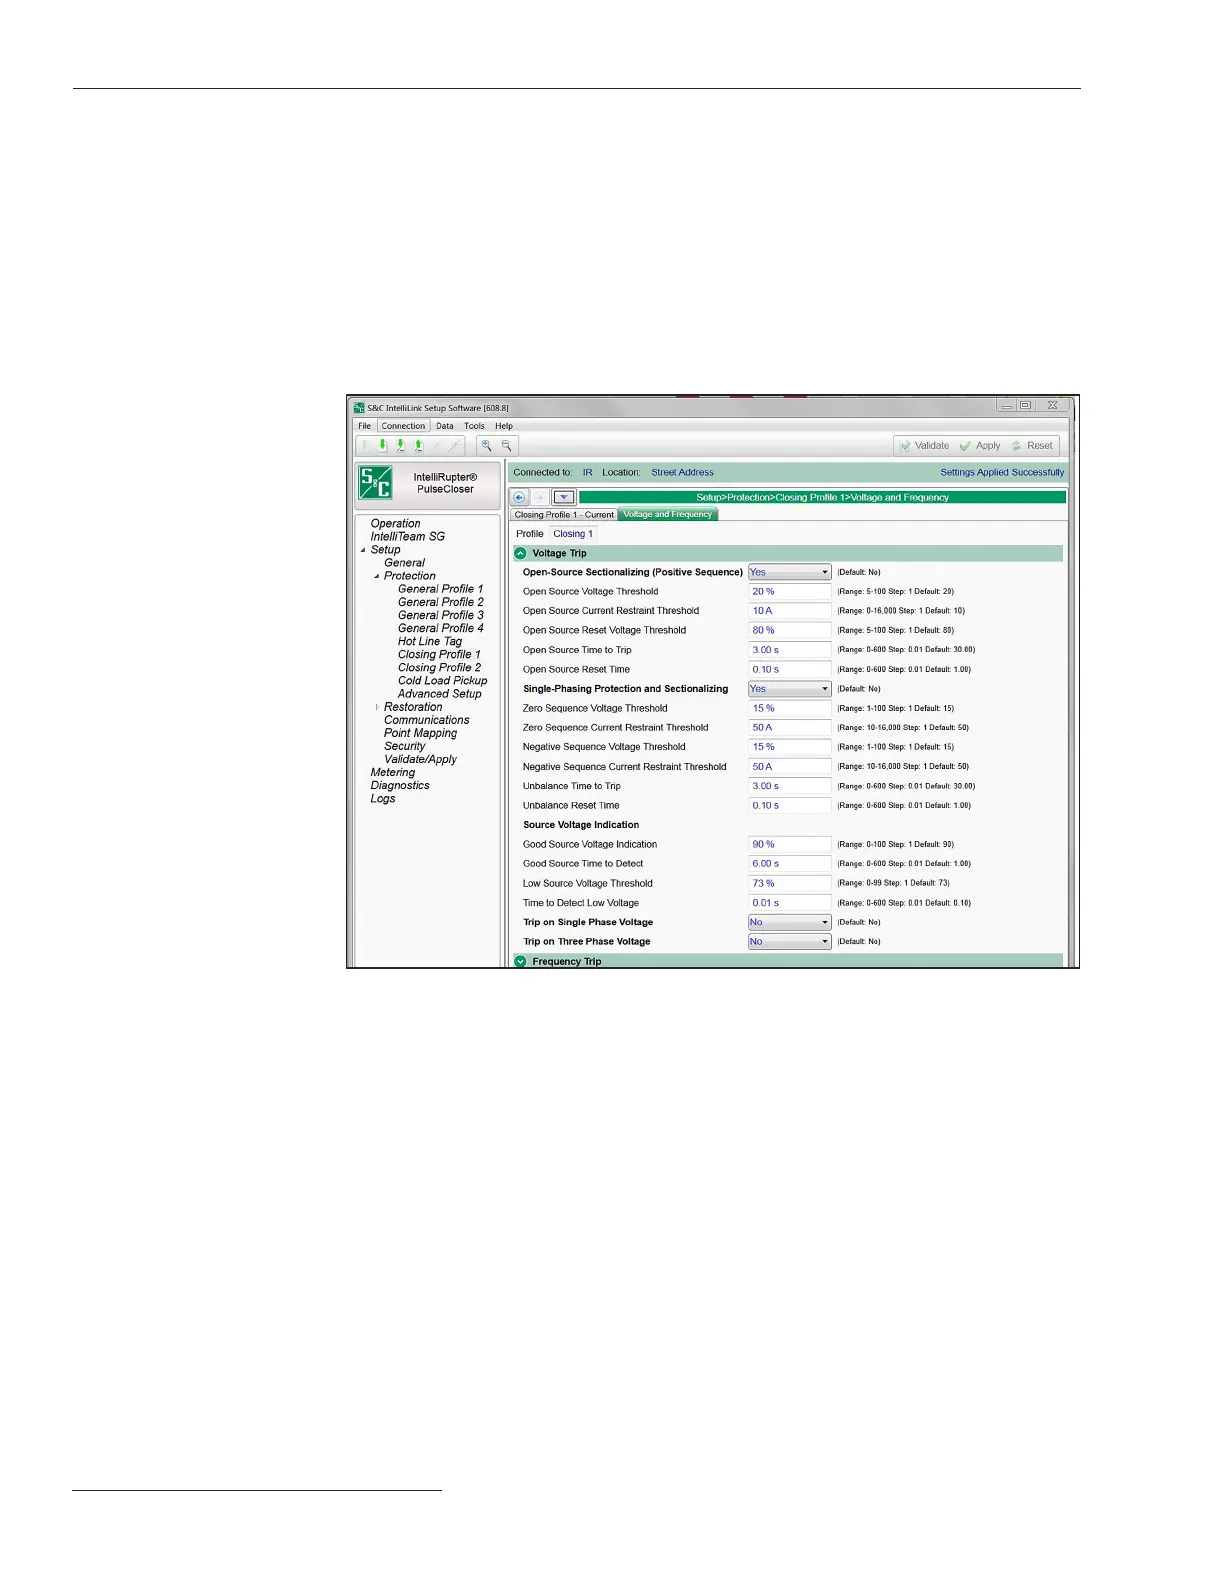Viewport: 1224px width, 1584px height.
Task: Expand the Frequency Trip section chevron
Action: 520,961
